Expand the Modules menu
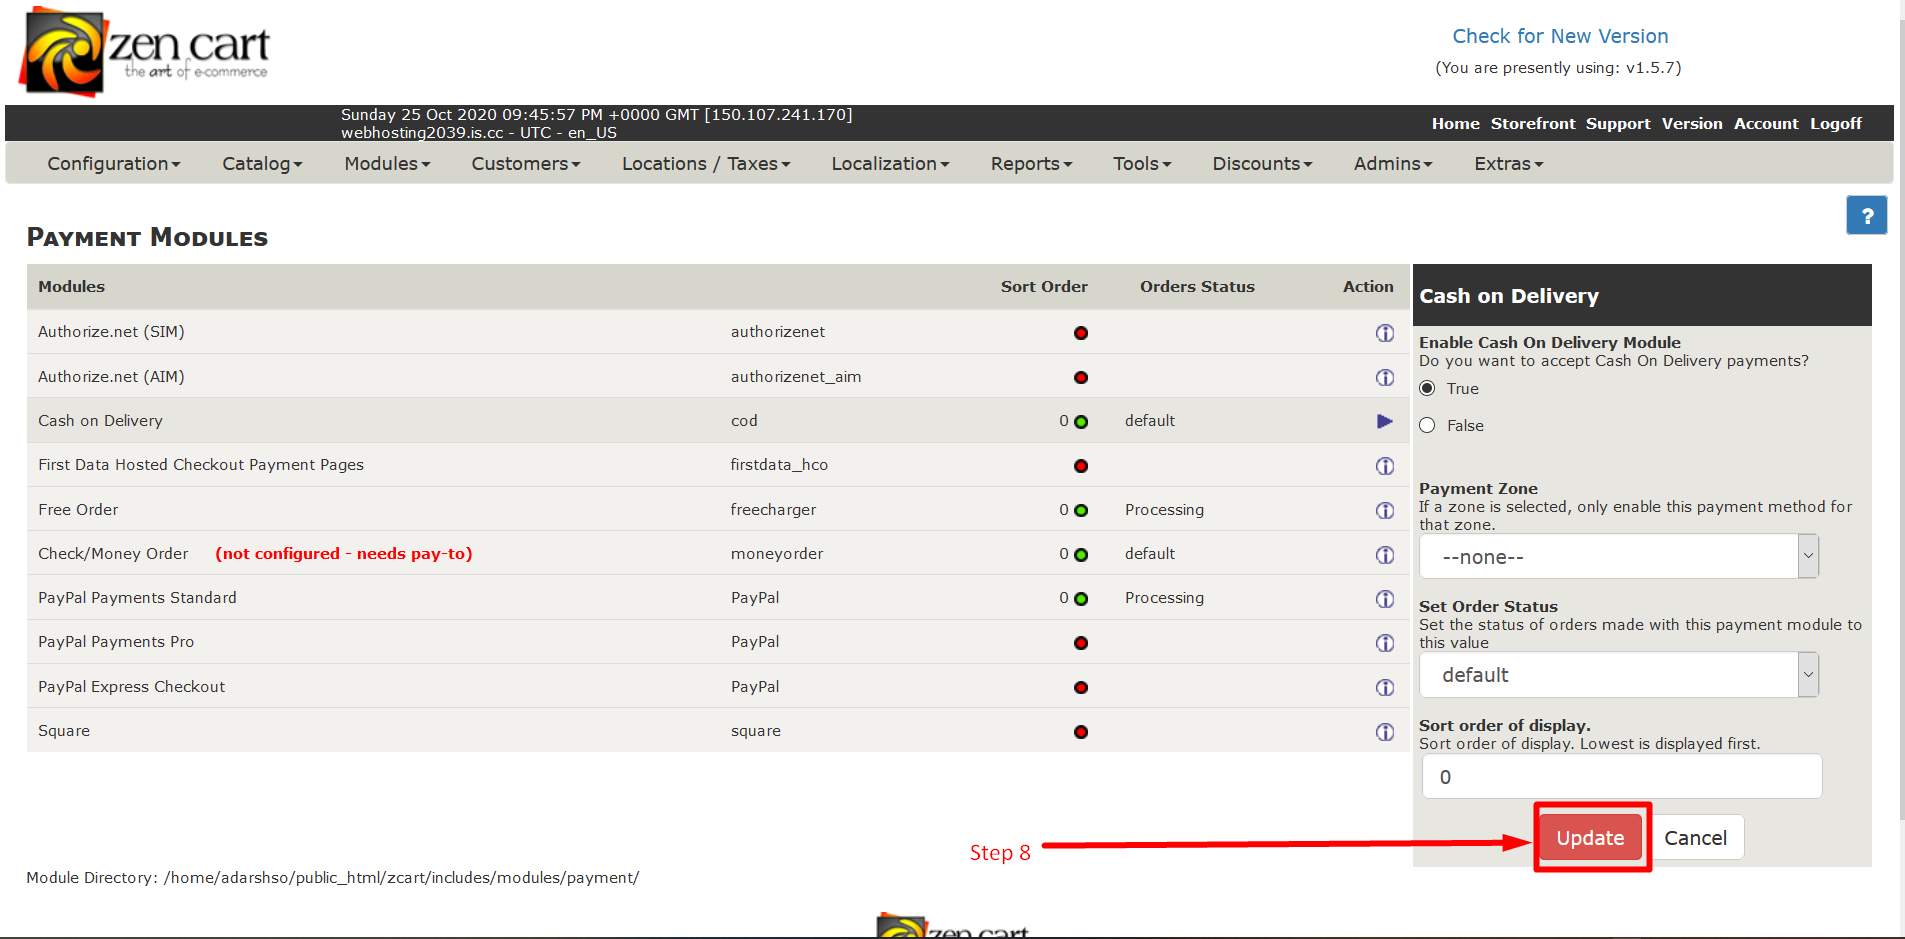Image resolution: width=1905 pixels, height=939 pixels. pyautogui.click(x=387, y=163)
